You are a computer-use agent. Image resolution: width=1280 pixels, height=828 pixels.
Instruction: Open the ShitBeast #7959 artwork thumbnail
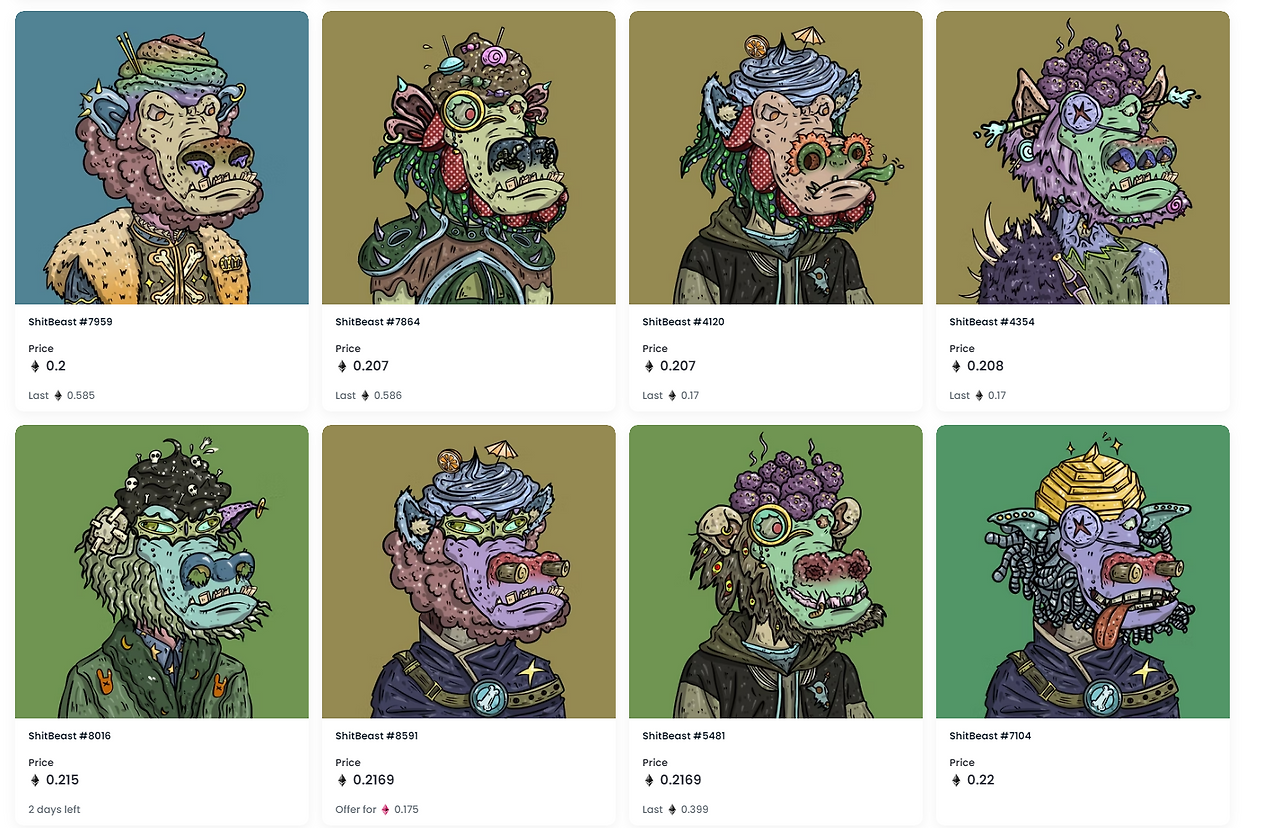click(x=162, y=157)
